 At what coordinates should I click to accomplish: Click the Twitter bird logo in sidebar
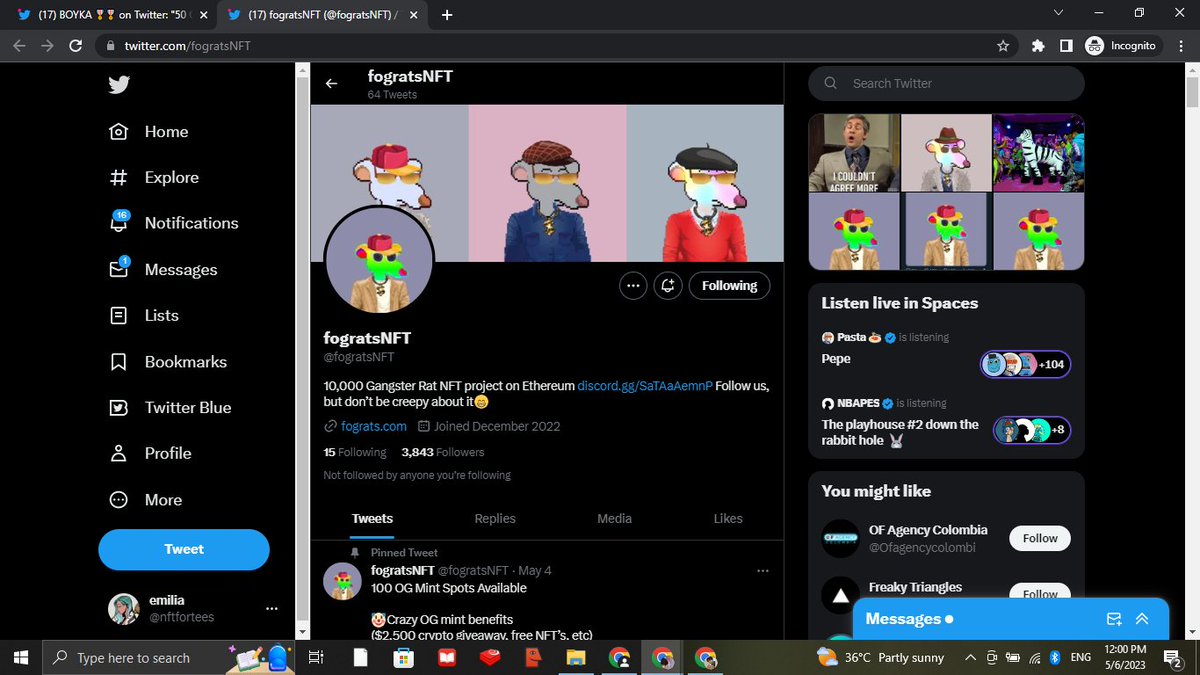point(119,85)
